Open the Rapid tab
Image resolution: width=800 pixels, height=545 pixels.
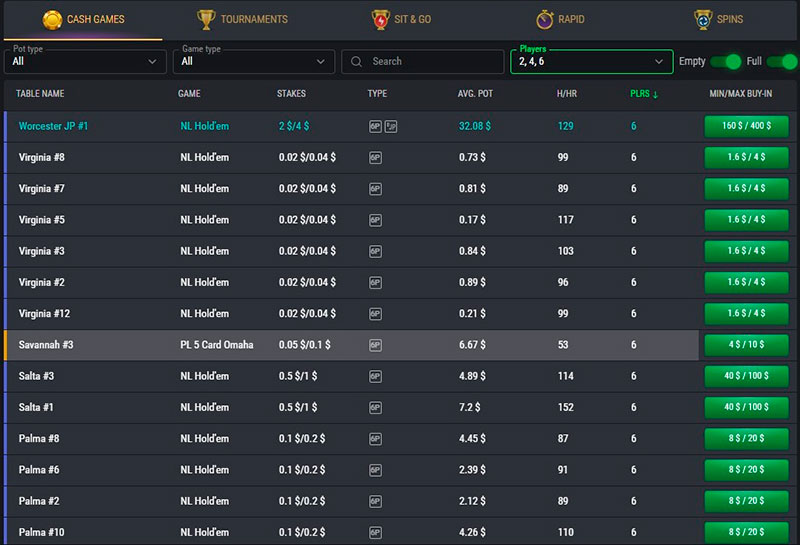pyautogui.click(x=560, y=19)
